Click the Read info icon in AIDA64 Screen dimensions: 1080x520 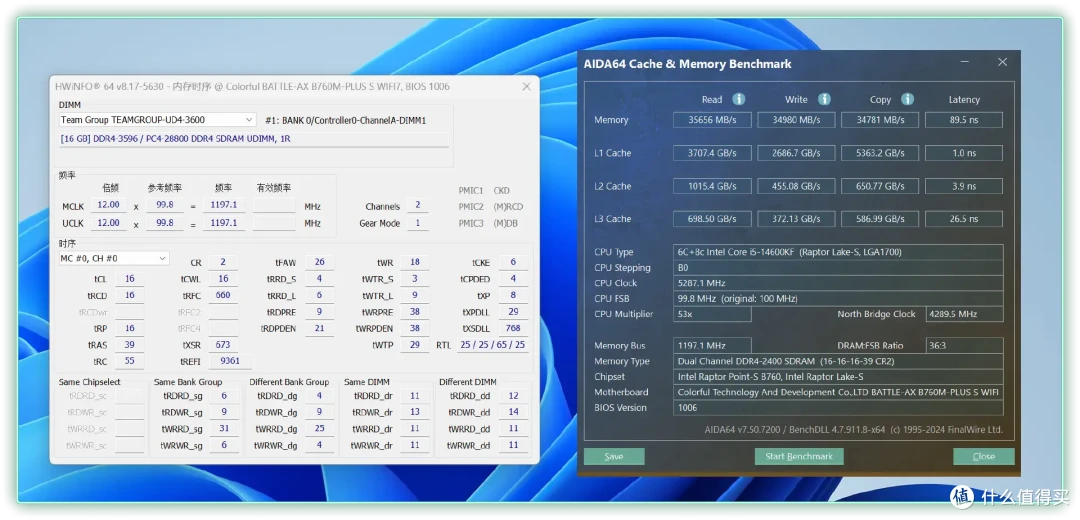point(738,99)
